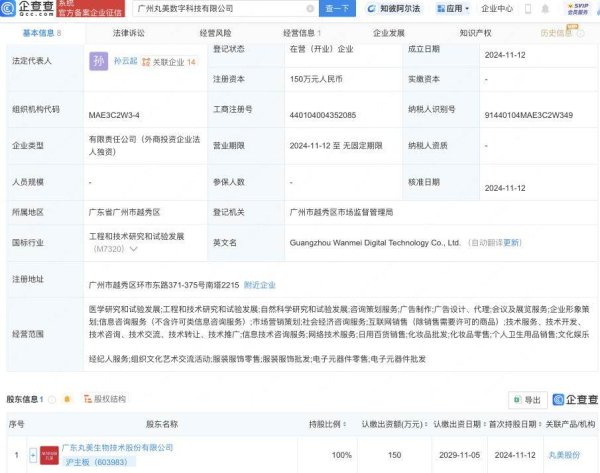Click the info icon beside 历史信息
This screenshot has height=473, width=600.
pyautogui.click(x=581, y=33)
